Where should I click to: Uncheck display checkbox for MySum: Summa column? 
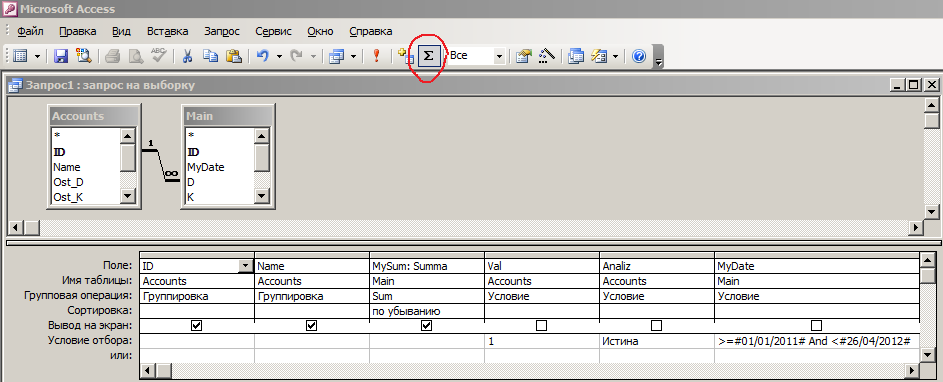tap(426, 325)
